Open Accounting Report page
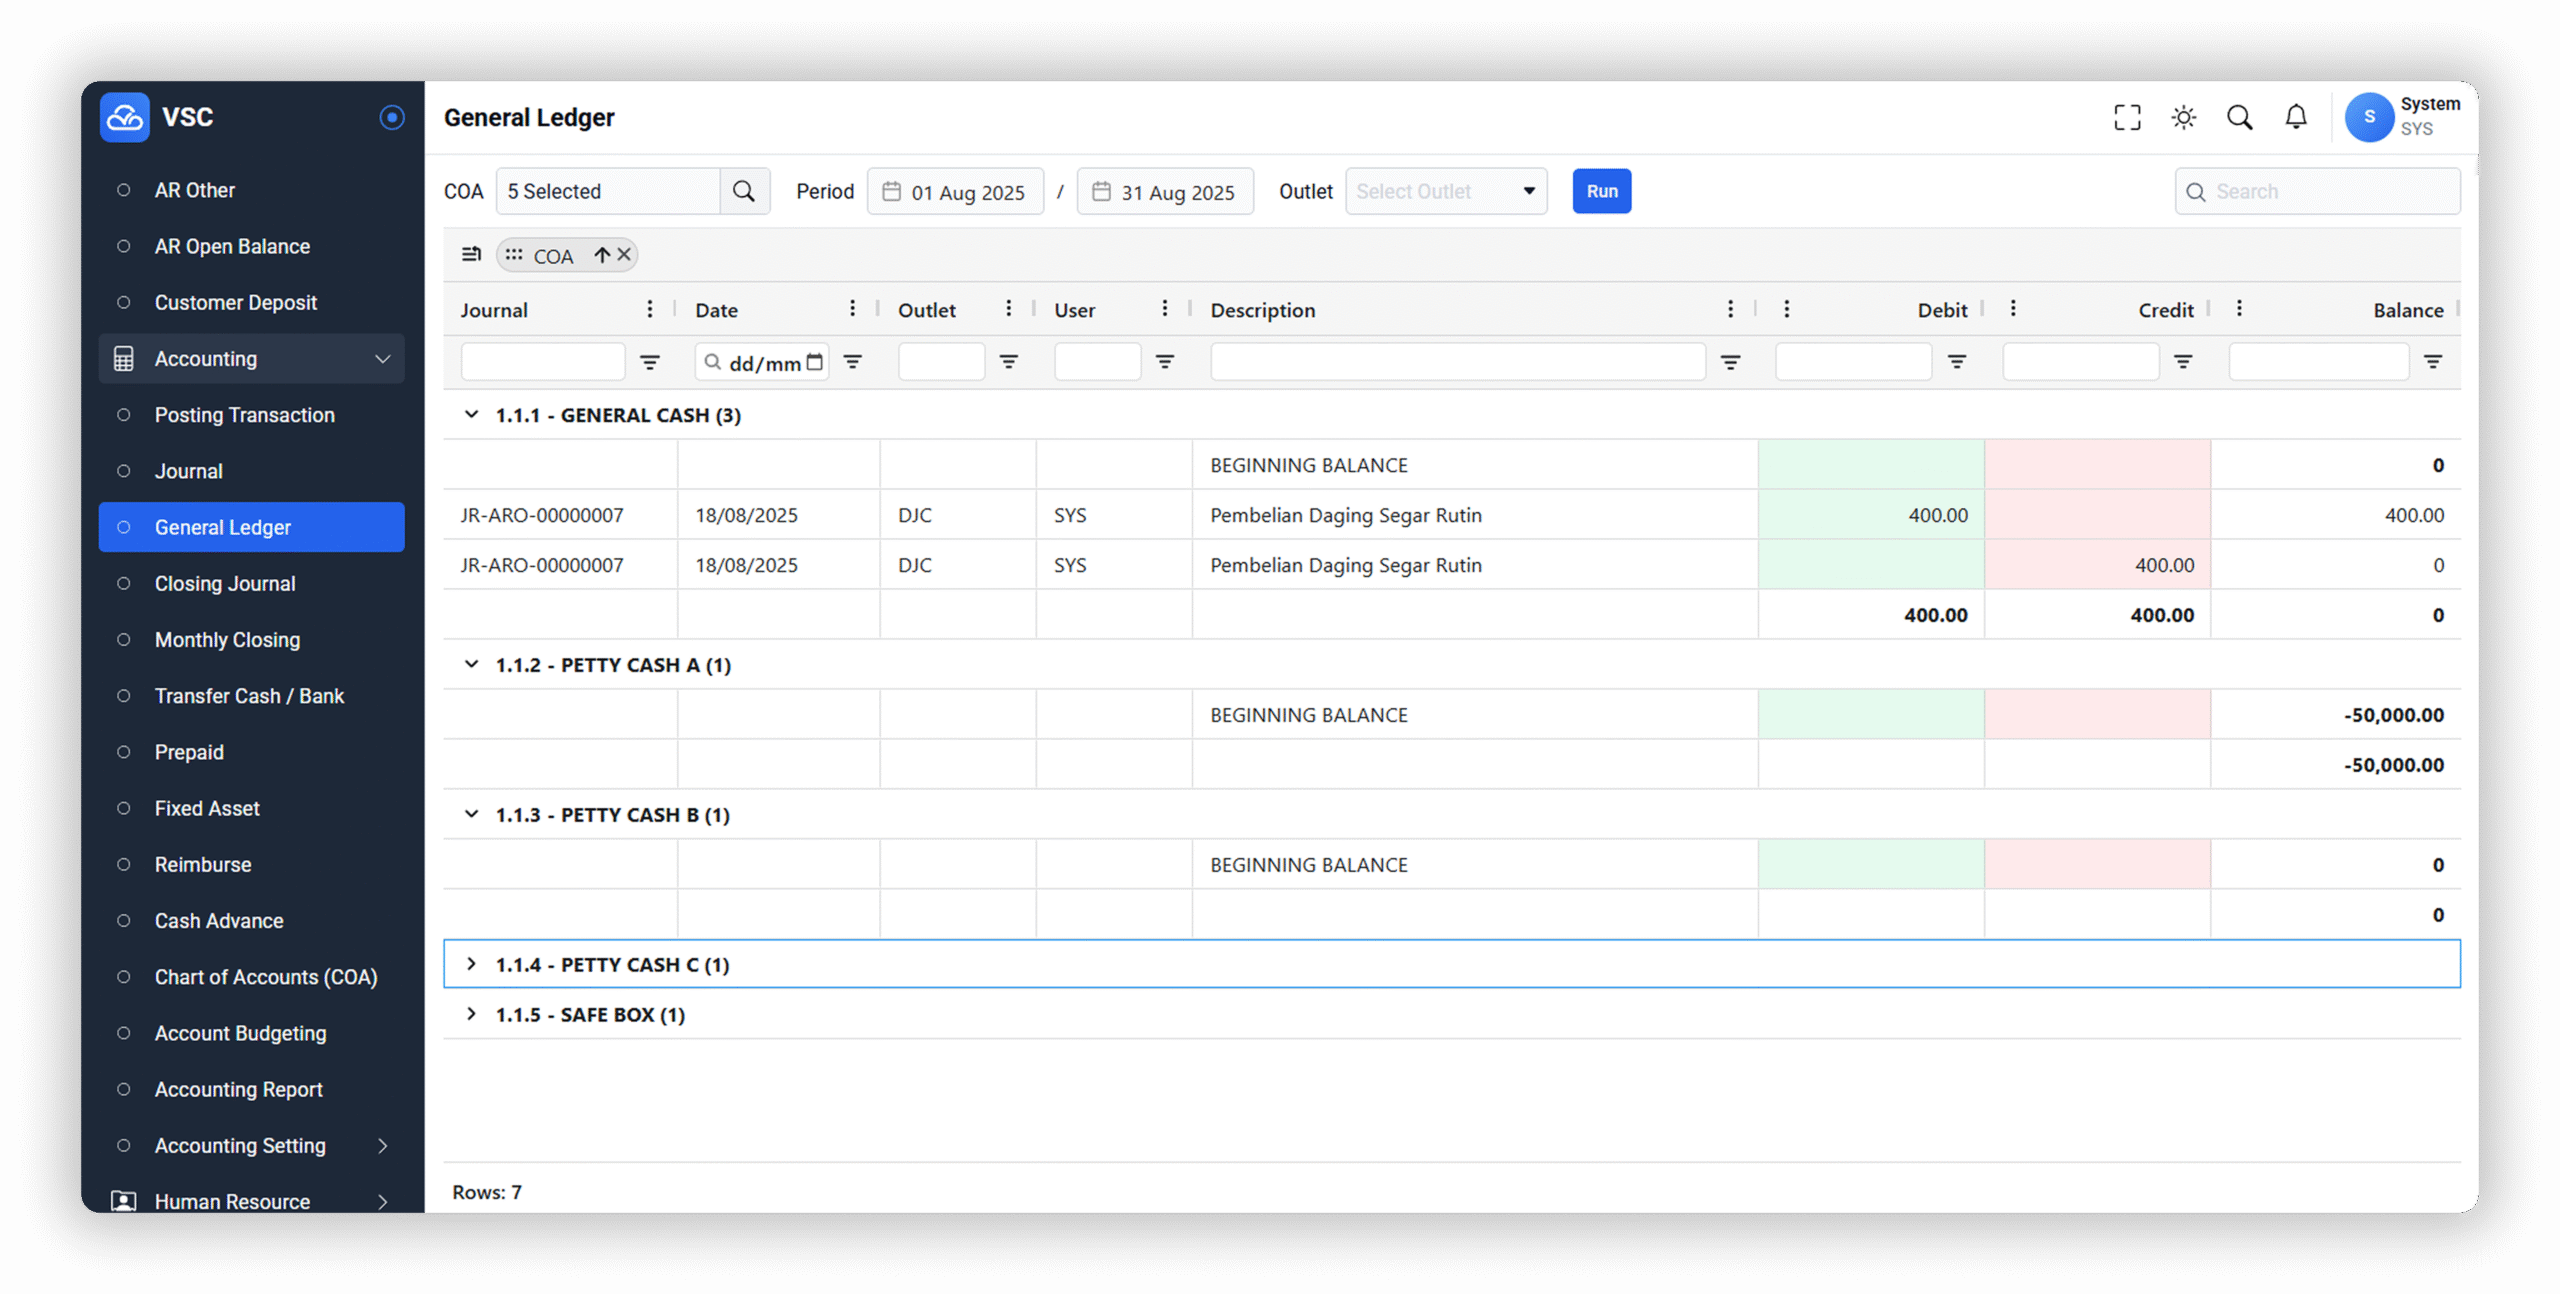2560x1294 pixels. pos(252,1089)
